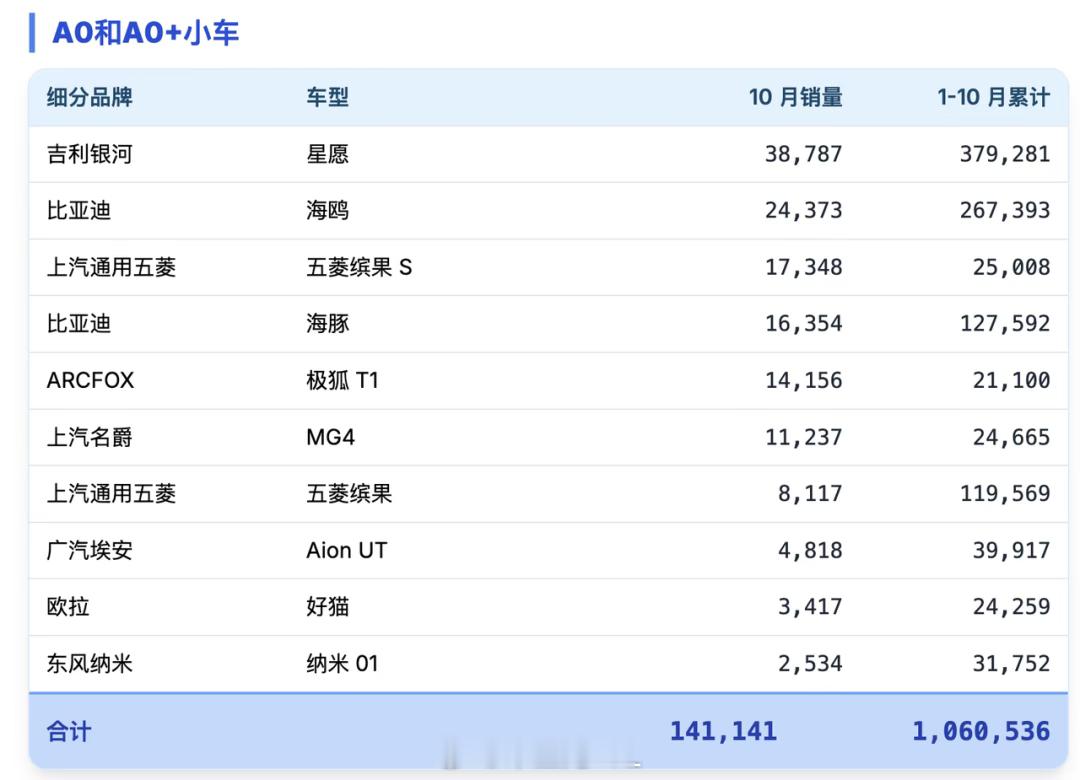
Task: Select the model cell 'MG4'
Action: coord(331,437)
